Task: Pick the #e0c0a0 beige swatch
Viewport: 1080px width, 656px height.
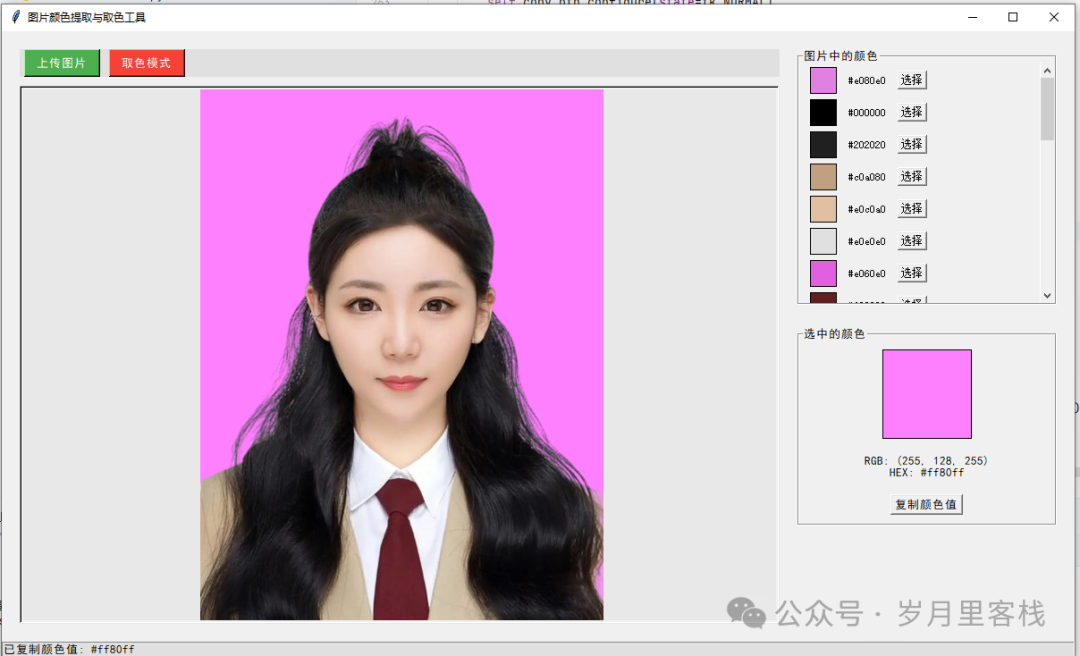Action: tap(823, 209)
